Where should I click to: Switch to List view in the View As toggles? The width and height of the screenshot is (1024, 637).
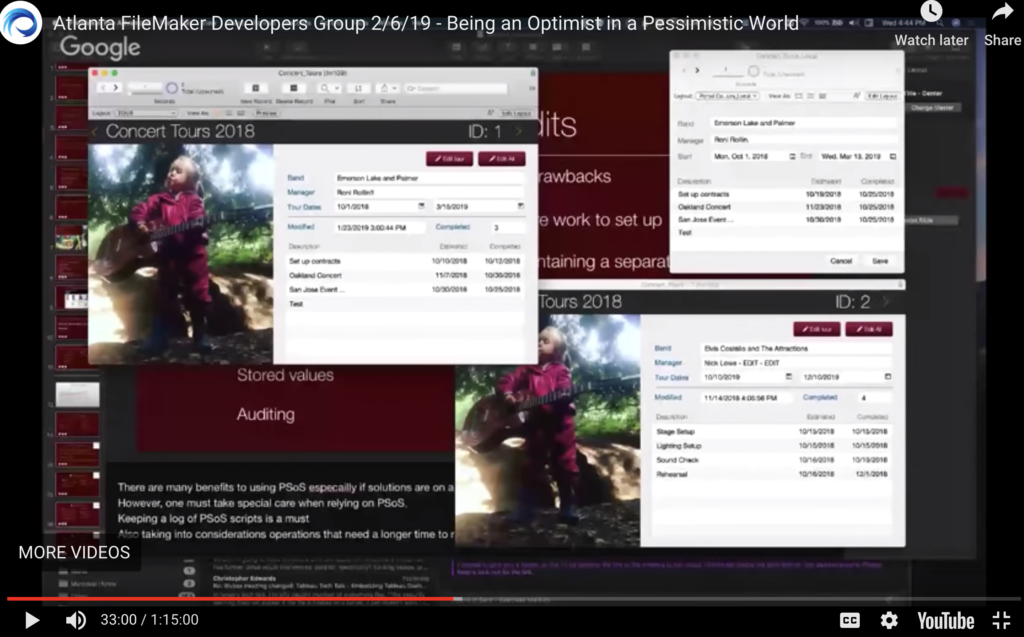[230, 112]
